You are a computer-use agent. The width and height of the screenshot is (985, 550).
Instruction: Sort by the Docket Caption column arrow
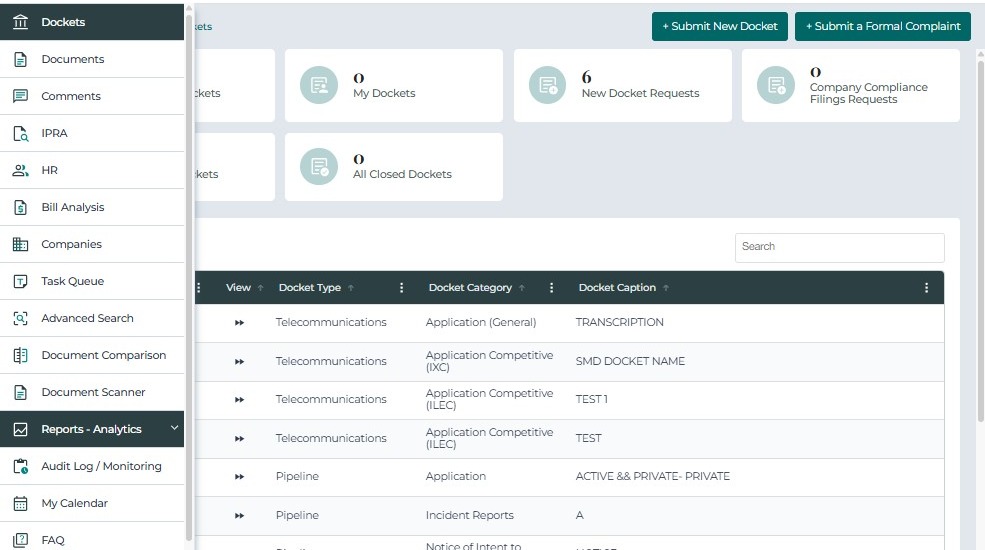click(666, 288)
